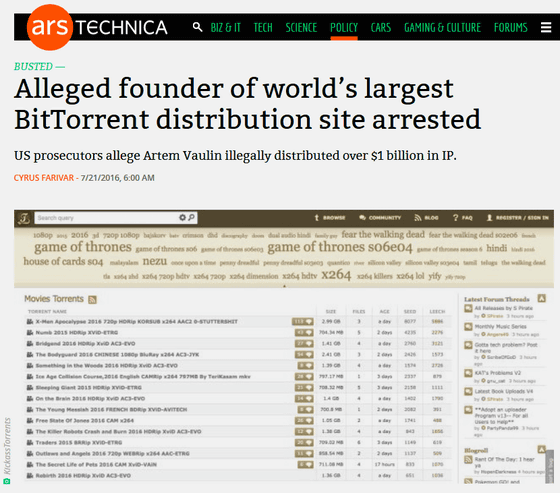
Task: Collapse the Blogroll panel arrow
Action: (541, 449)
